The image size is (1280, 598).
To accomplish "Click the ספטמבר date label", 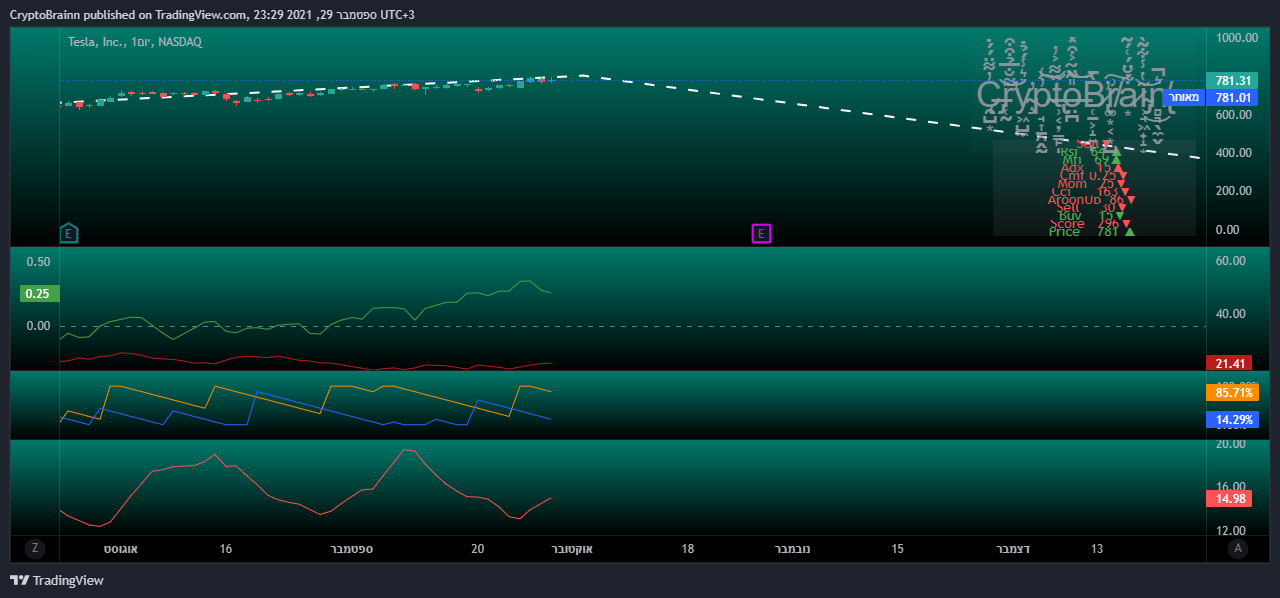I will point(351,549).
